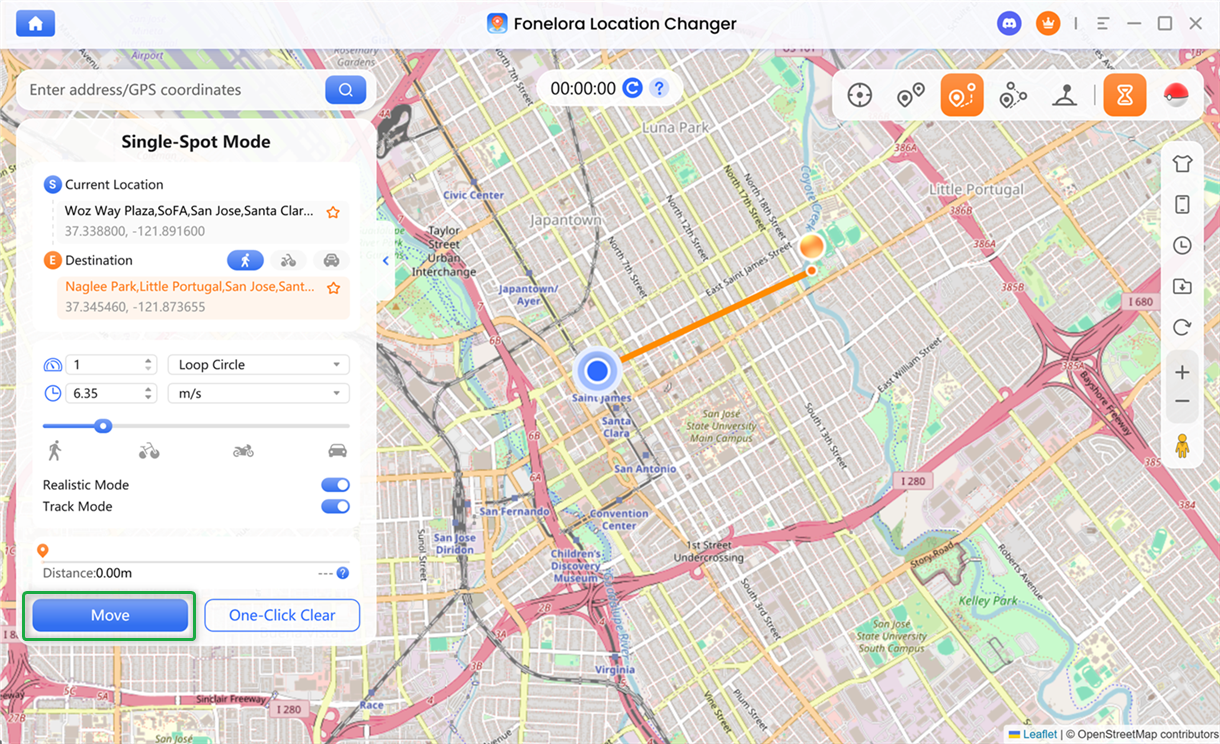Screen dimensions: 1220x744
Task: Toggle Realistic Mode switch
Action: pyautogui.click(x=335, y=485)
